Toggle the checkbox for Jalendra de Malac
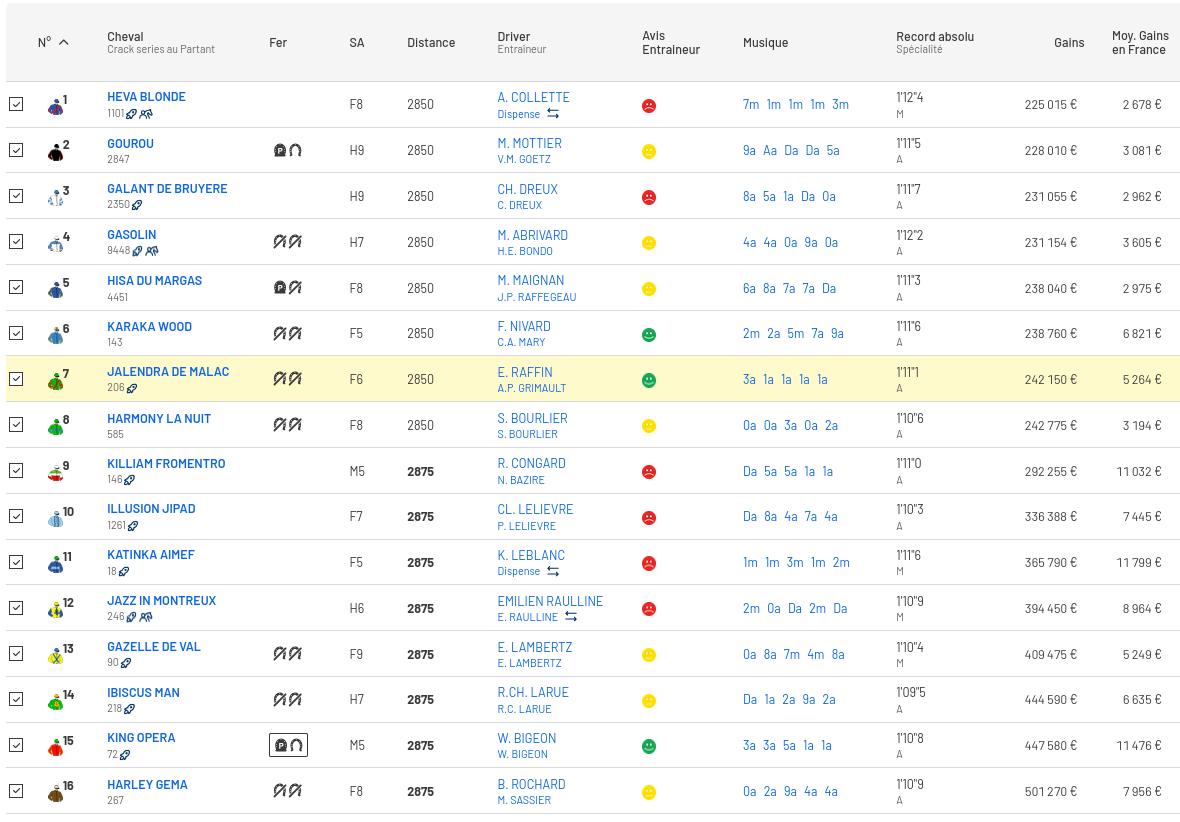This screenshot has width=1180, height=822. click(16, 379)
